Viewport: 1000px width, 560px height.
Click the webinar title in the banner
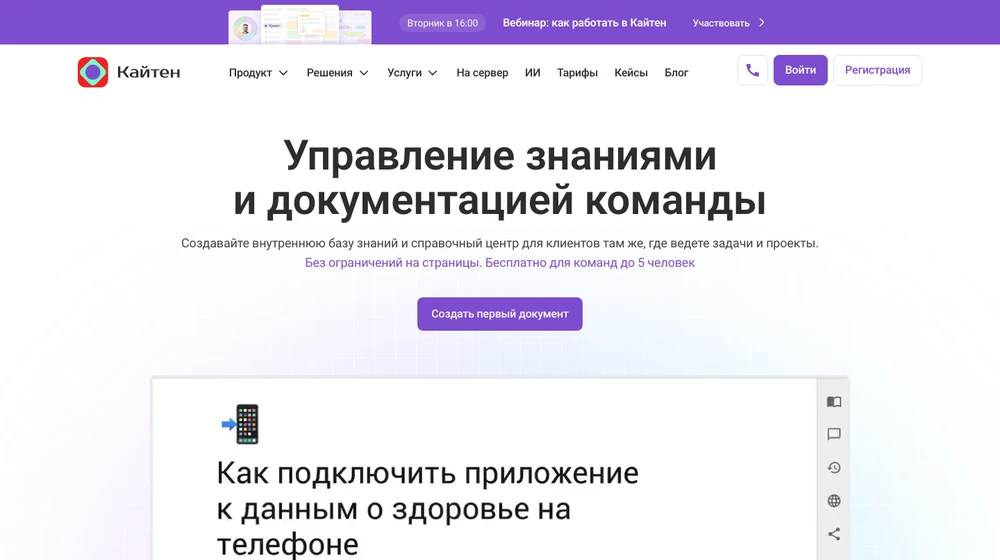[584, 22]
